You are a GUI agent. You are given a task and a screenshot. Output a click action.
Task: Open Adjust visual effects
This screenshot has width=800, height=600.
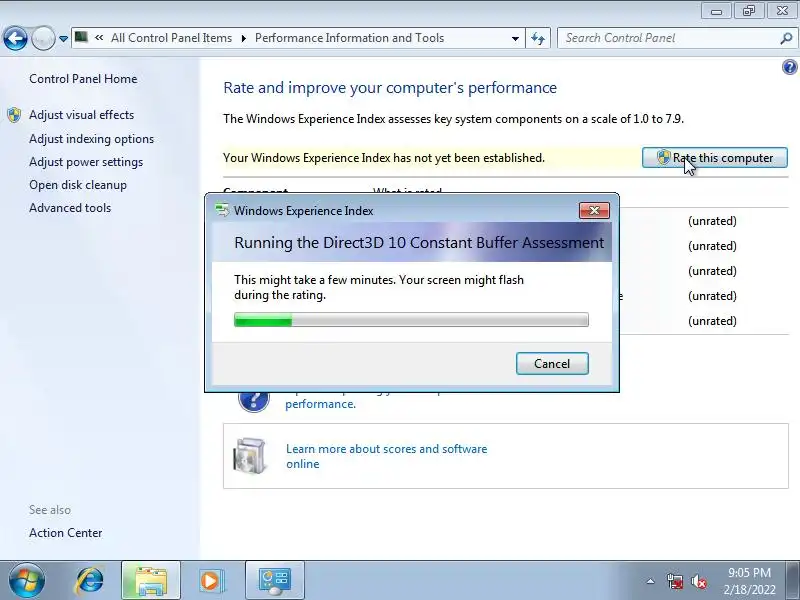point(82,115)
